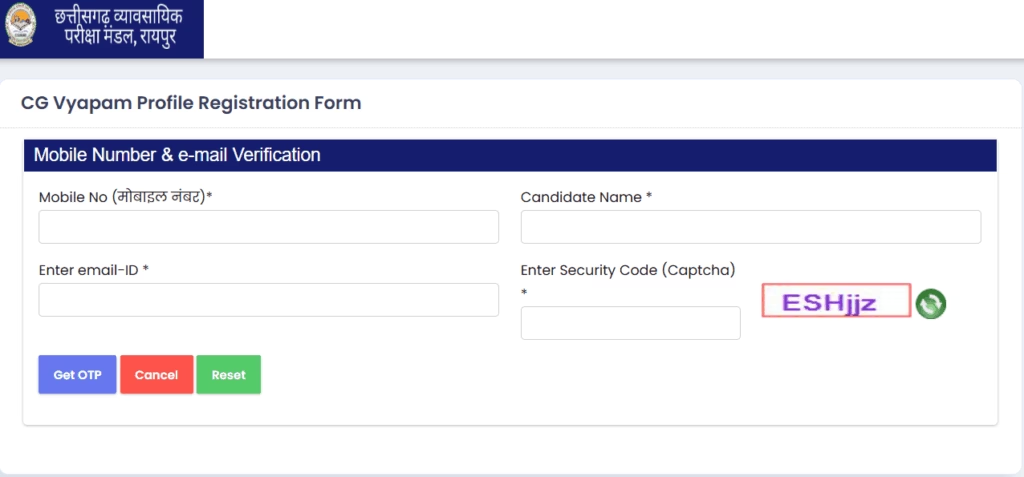Focus the Mobile No input field
The image size is (1024, 477).
coord(268,227)
